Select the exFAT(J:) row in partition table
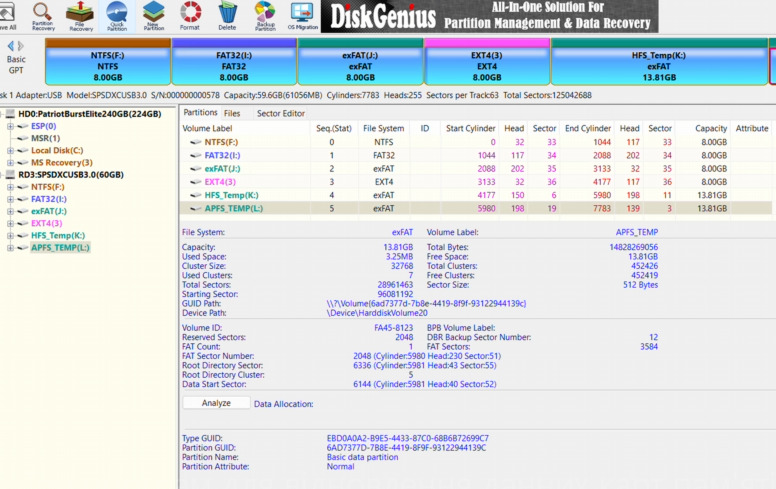Screen dimensions: 776x489 pyautogui.click(x=477, y=169)
